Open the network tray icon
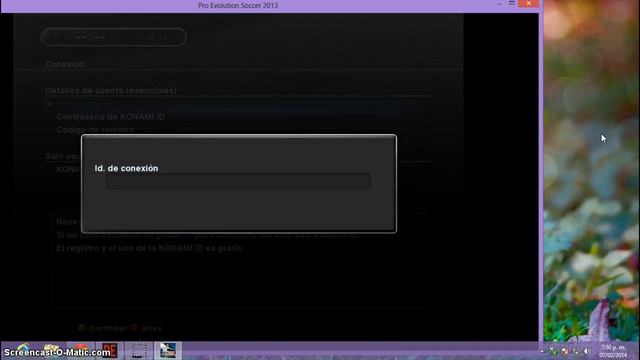The height and width of the screenshot is (360, 640). click(x=577, y=351)
